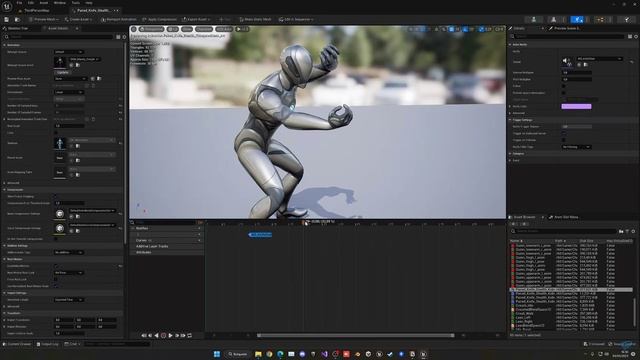Click the Make Static Mesh button

click(255, 19)
